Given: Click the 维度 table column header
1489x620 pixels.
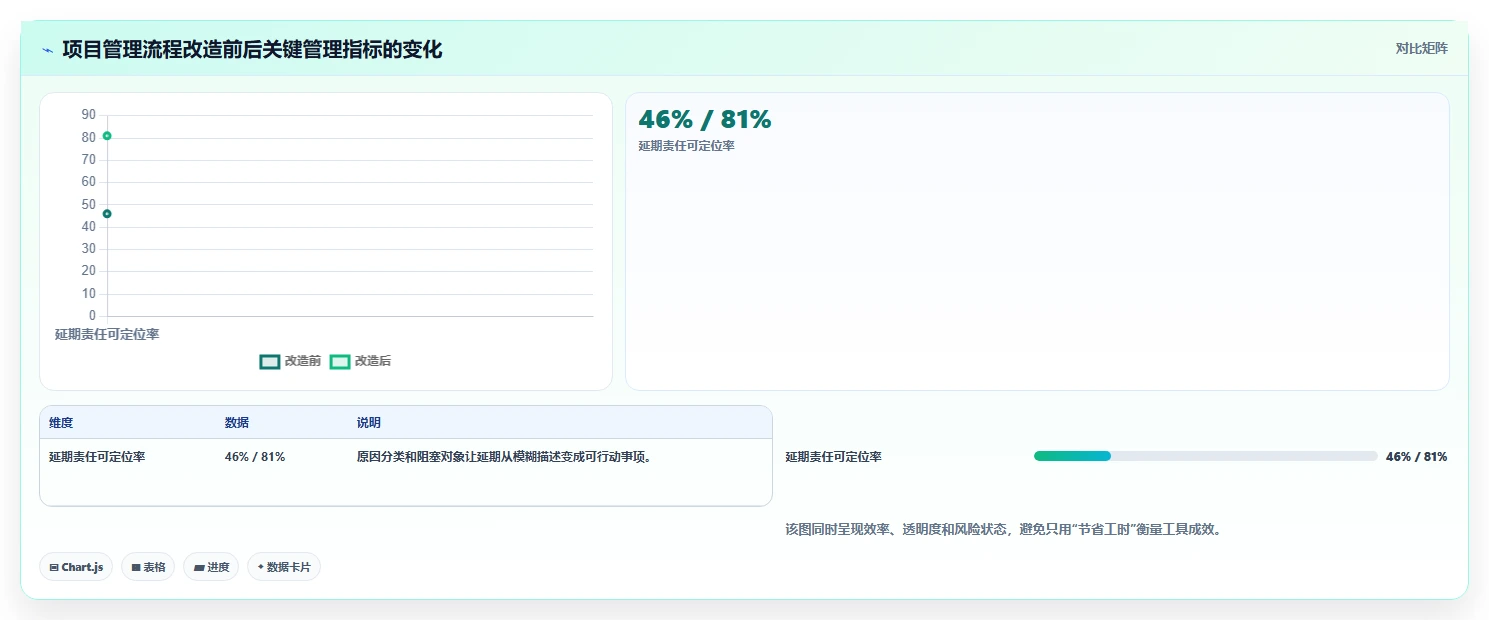Looking at the screenshot, I should point(61,423).
